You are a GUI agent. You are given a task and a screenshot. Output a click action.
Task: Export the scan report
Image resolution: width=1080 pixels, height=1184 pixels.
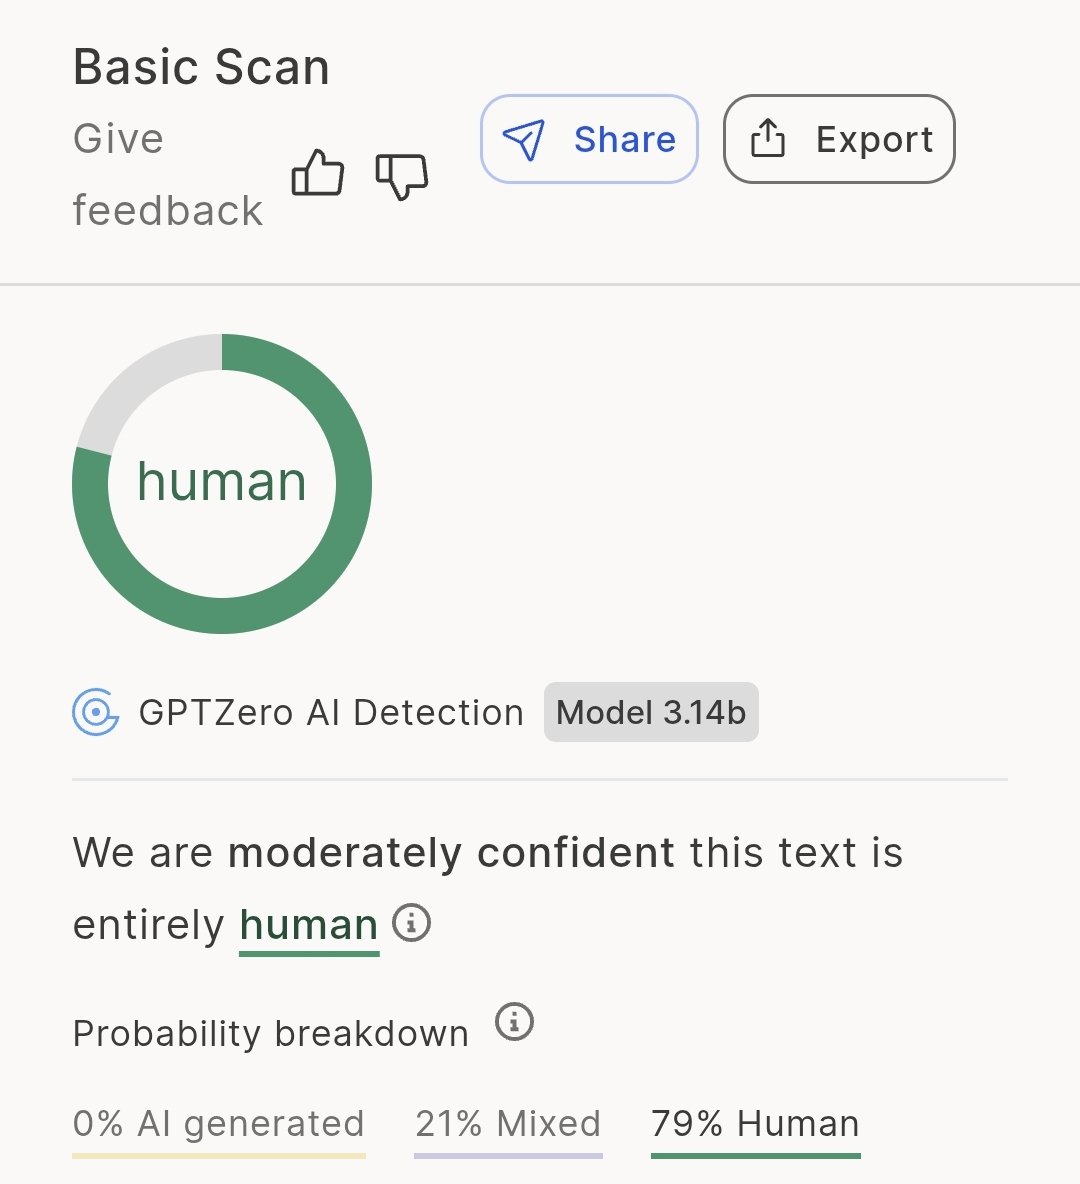coord(838,139)
